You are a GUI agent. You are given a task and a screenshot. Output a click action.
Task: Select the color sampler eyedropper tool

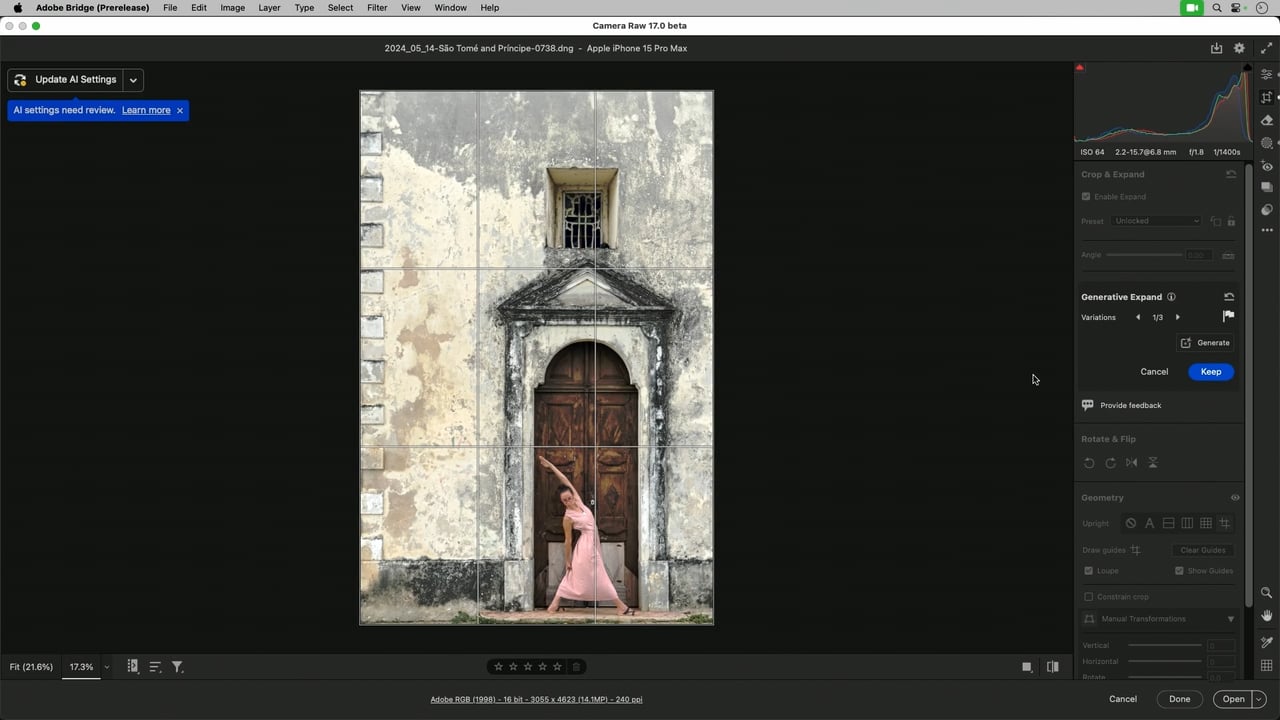[1267, 643]
